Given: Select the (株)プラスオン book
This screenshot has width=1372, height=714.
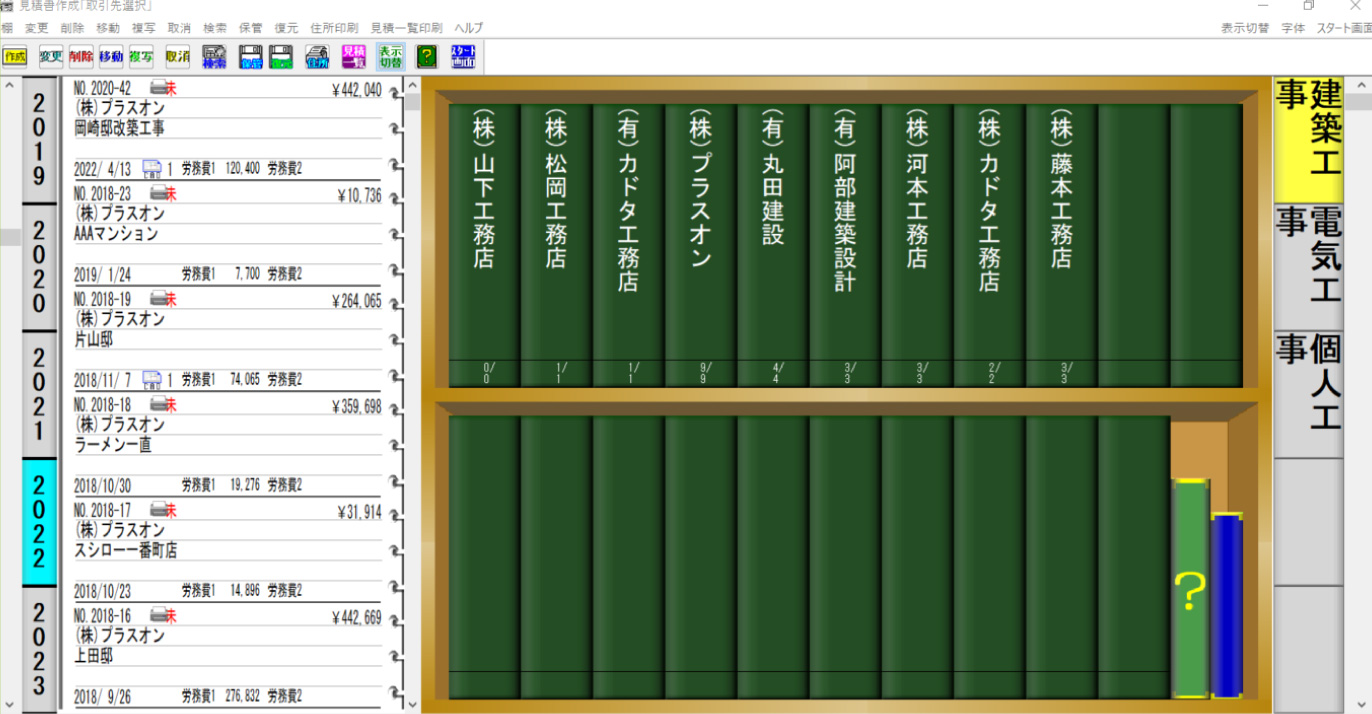Looking at the screenshot, I should [x=700, y=245].
